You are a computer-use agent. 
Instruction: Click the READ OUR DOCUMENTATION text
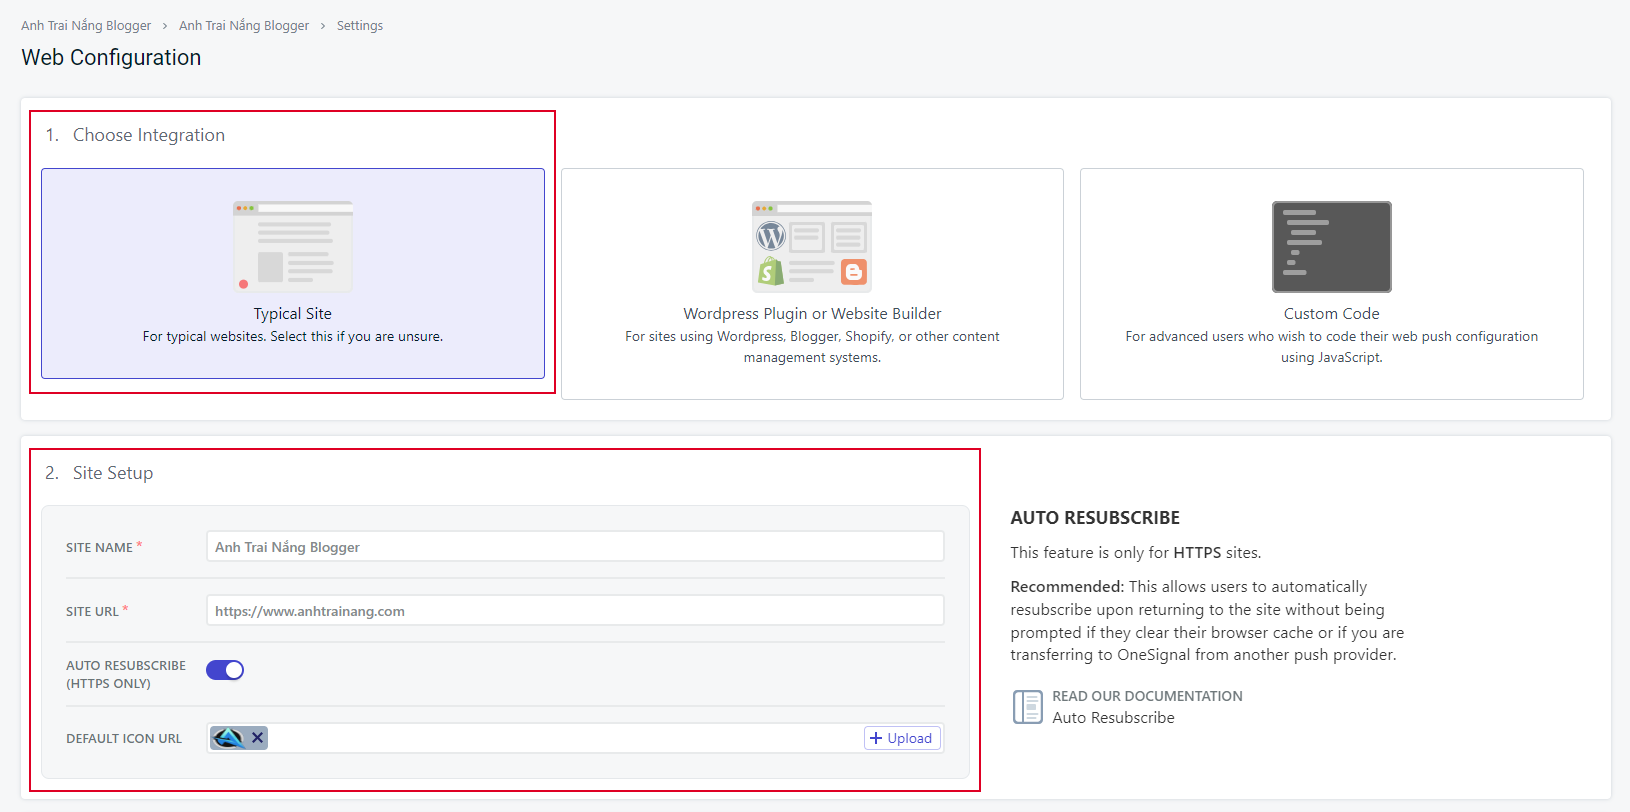coord(1147,696)
